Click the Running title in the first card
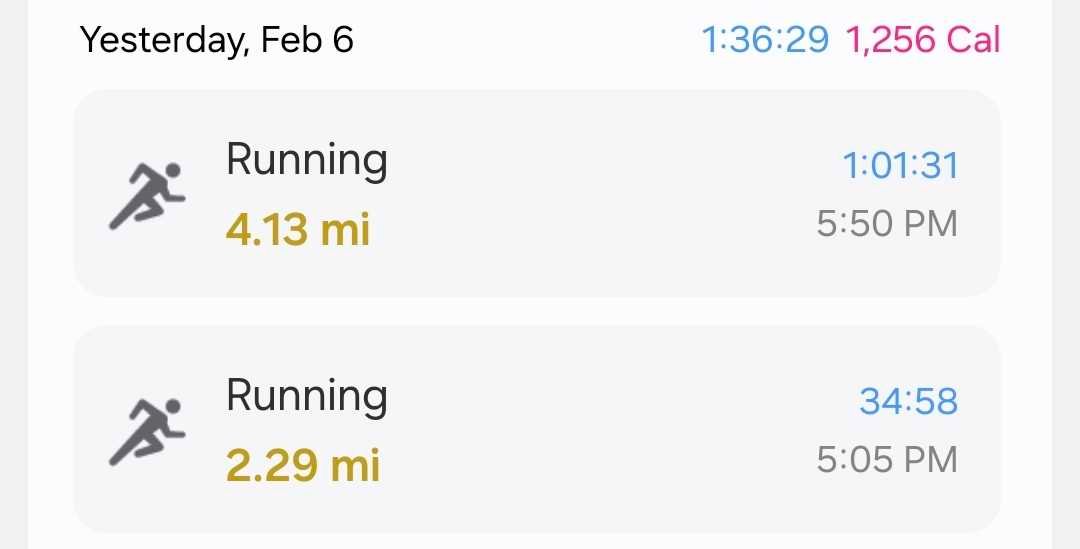This screenshot has height=549, width=1080. pos(307,162)
